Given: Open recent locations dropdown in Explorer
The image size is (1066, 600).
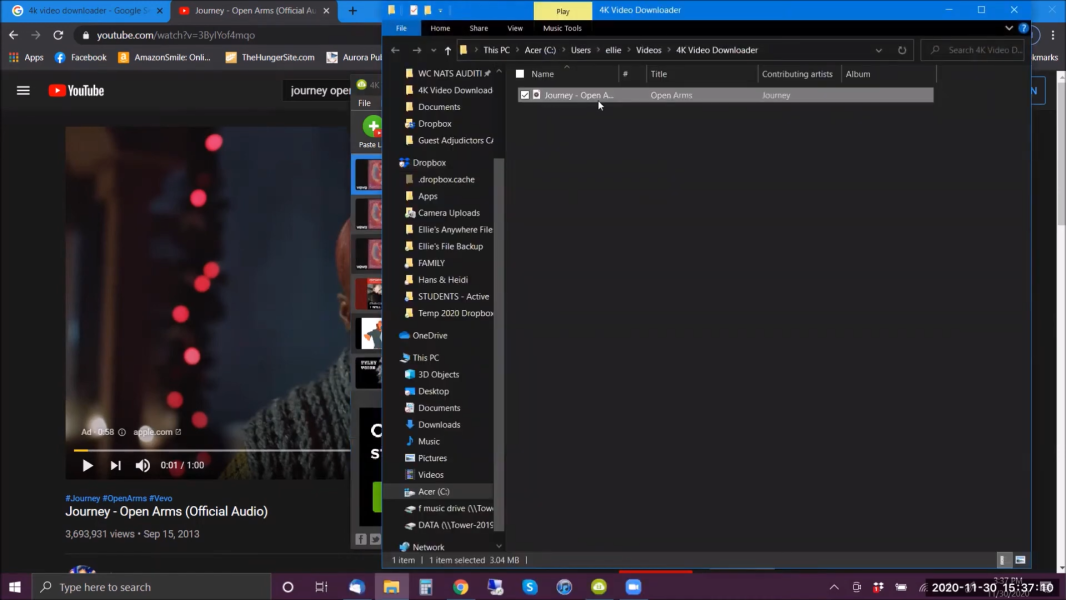Looking at the screenshot, I should (x=433, y=50).
